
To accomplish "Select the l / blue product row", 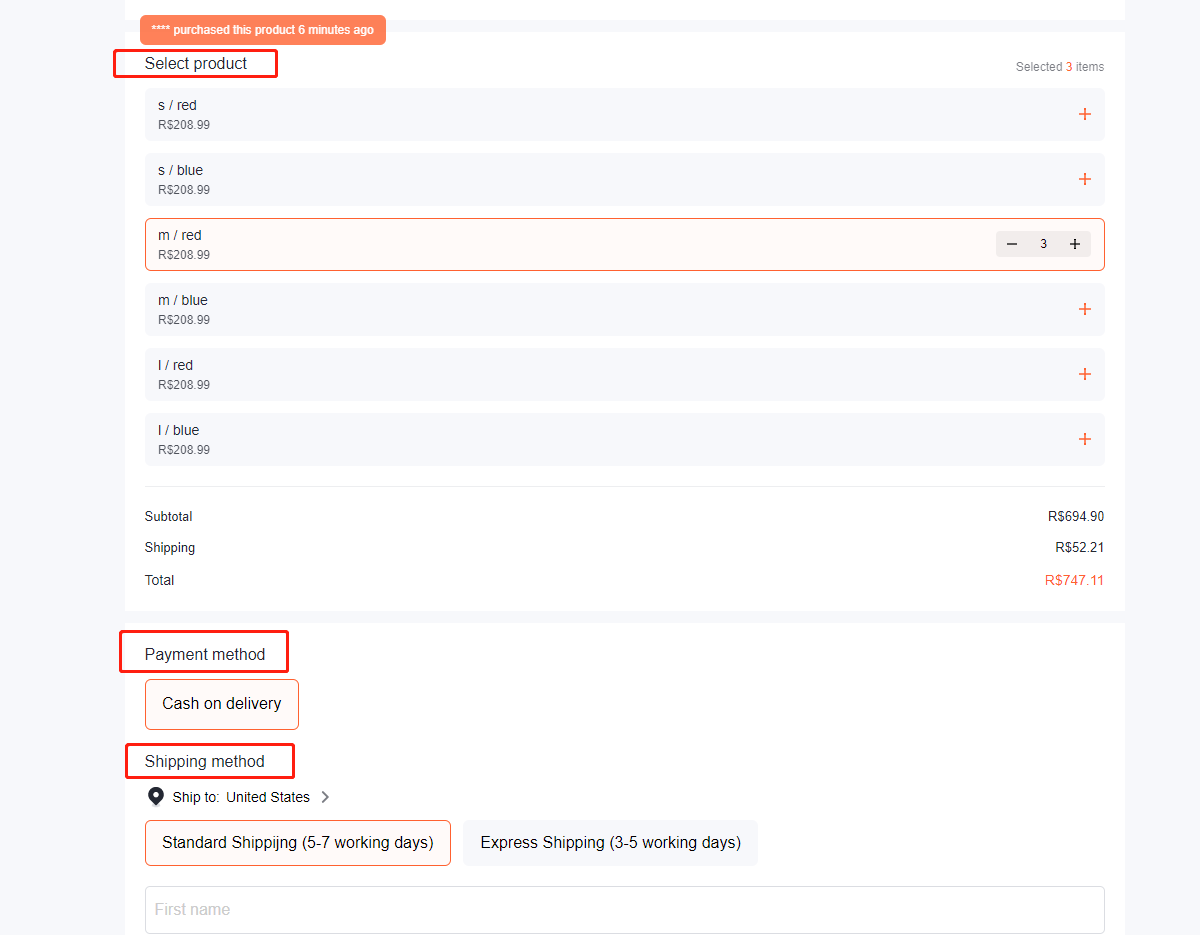I will click(500, 439).
